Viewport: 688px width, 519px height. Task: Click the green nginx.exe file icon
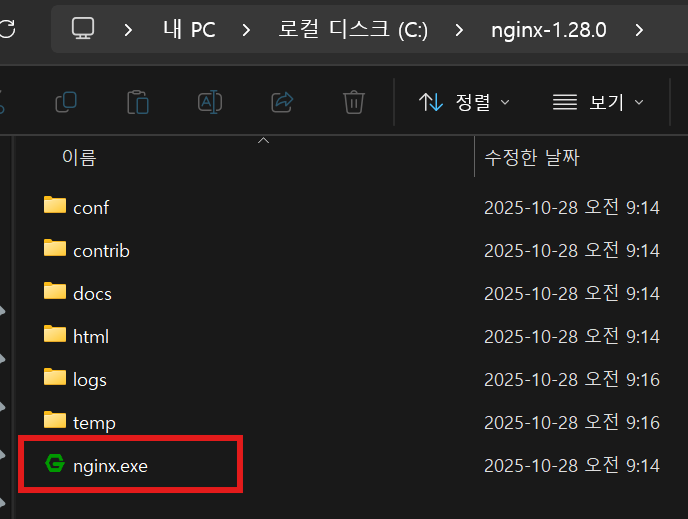pyautogui.click(x=55, y=464)
